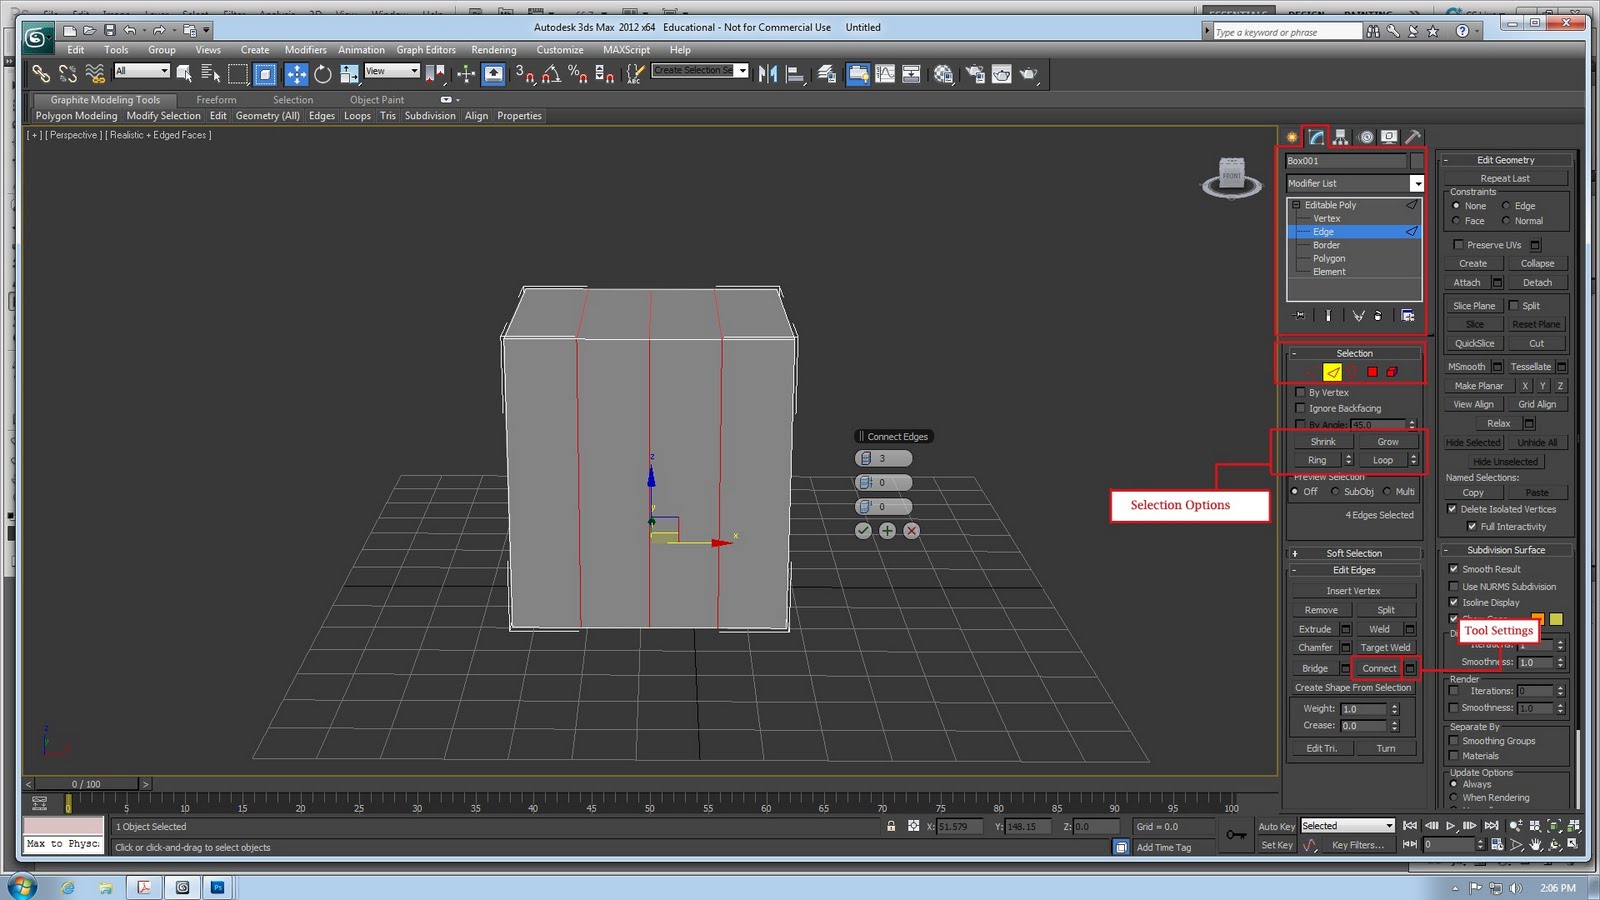Image resolution: width=1600 pixels, height=900 pixels.
Task: Confirm Connect Edges with OK checkmark
Action: [863, 531]
